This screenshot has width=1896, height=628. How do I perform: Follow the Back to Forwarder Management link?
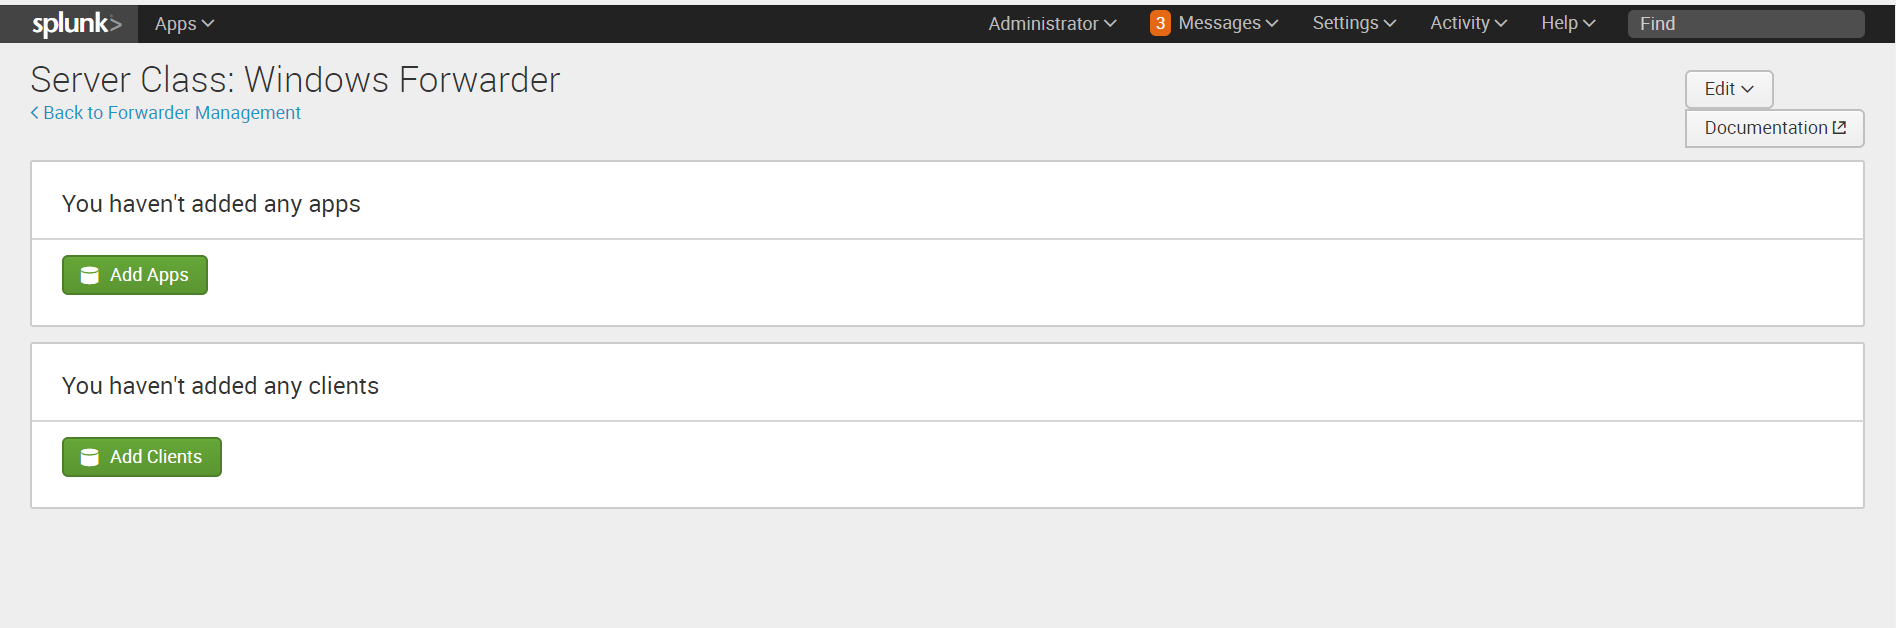(171, 113)
